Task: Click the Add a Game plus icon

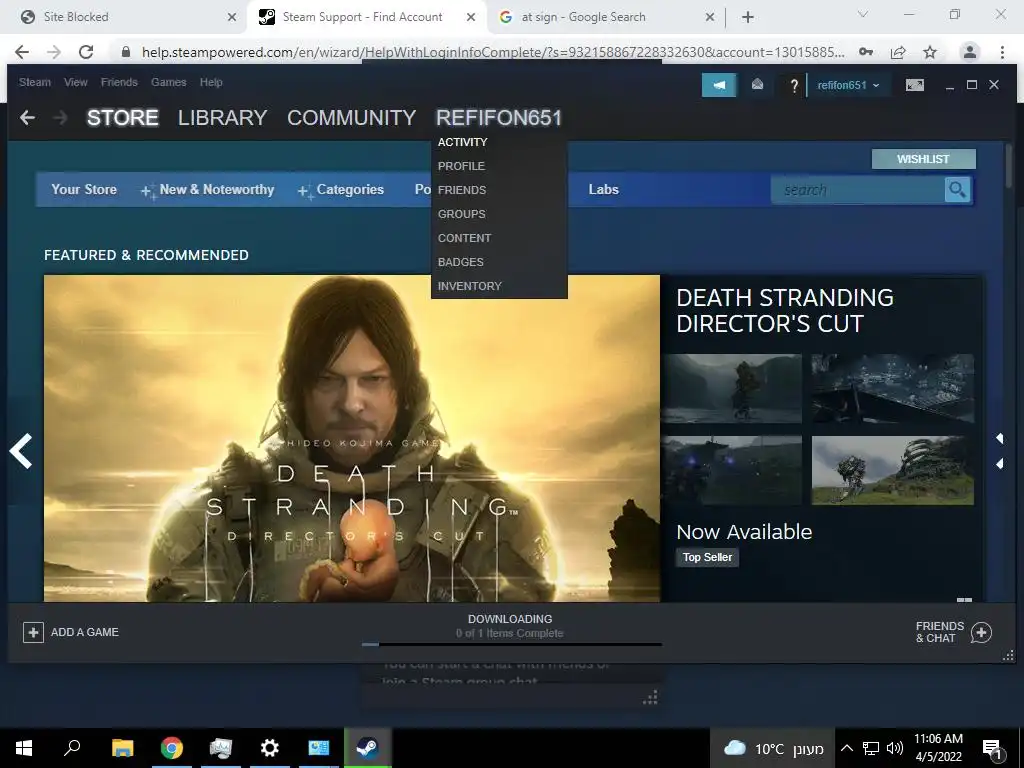Action: click(x=33, y=632)
